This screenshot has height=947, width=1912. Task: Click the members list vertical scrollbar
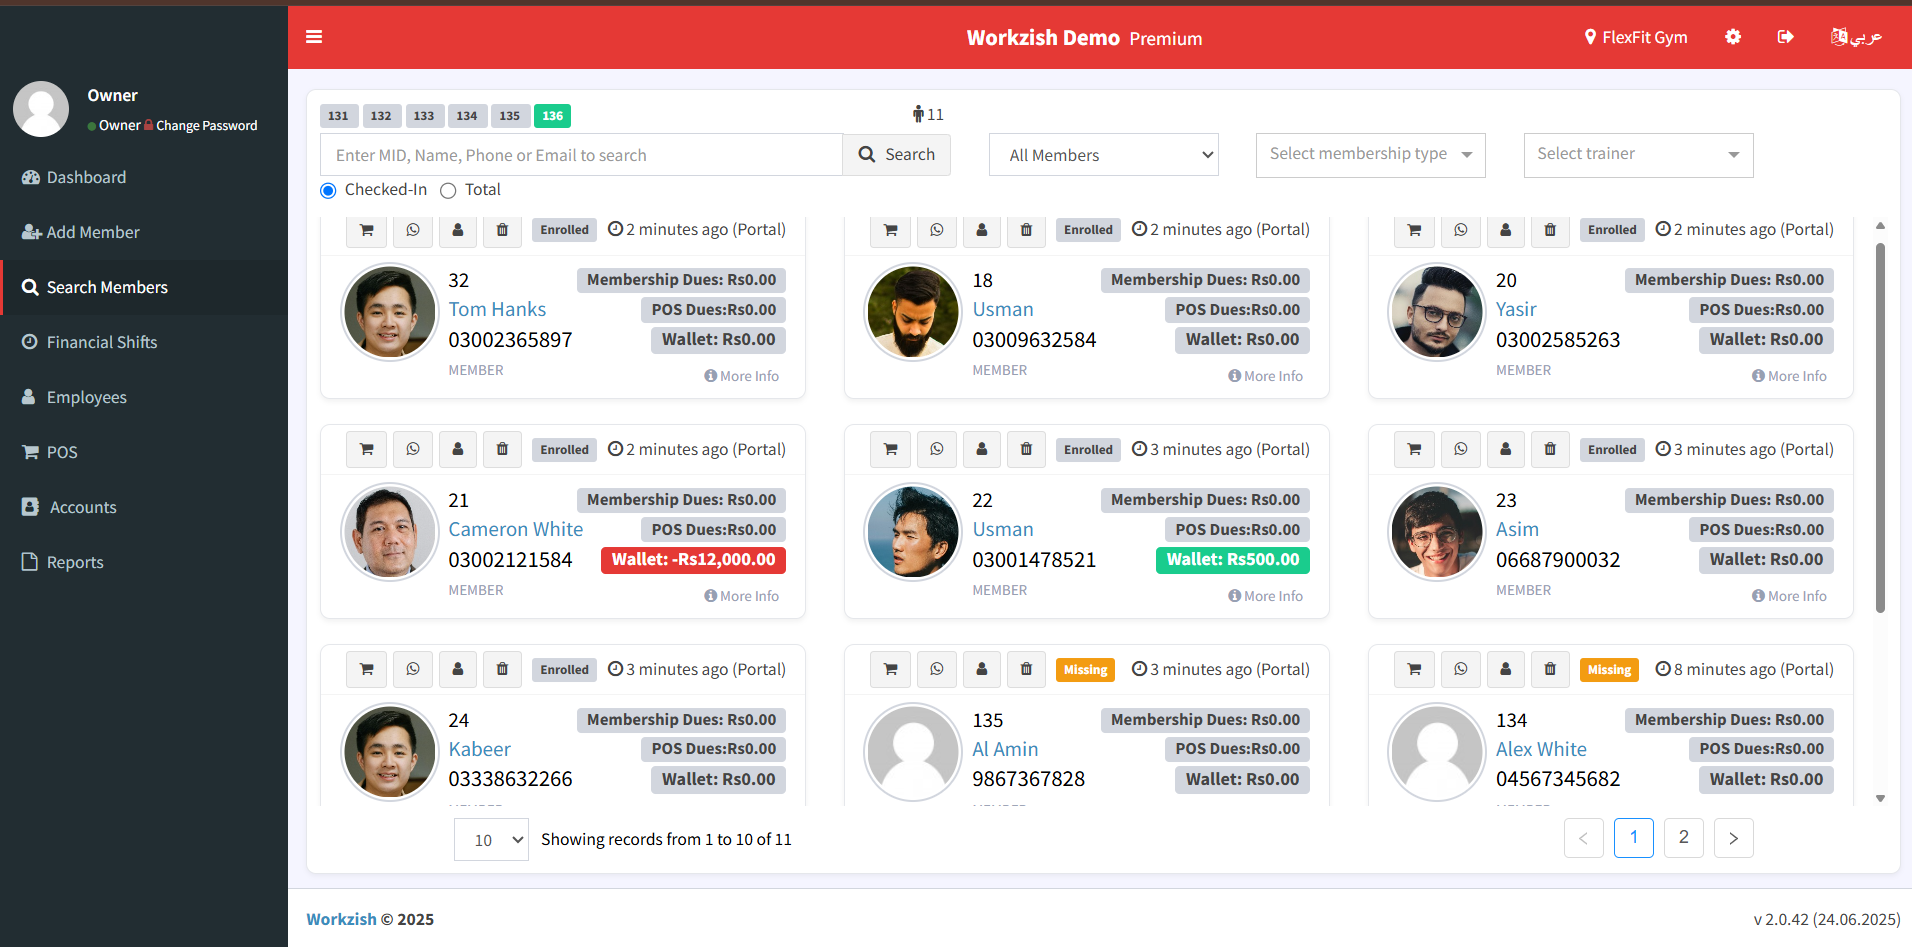pyautogui.click(x=1880, y=427)
